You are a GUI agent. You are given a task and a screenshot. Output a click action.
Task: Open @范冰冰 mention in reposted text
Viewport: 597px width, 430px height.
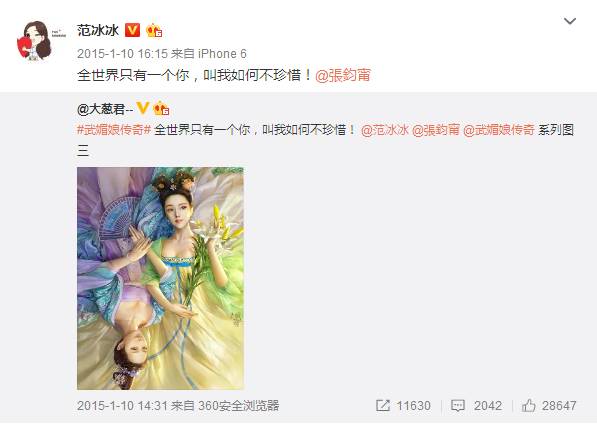coord(385,130)
